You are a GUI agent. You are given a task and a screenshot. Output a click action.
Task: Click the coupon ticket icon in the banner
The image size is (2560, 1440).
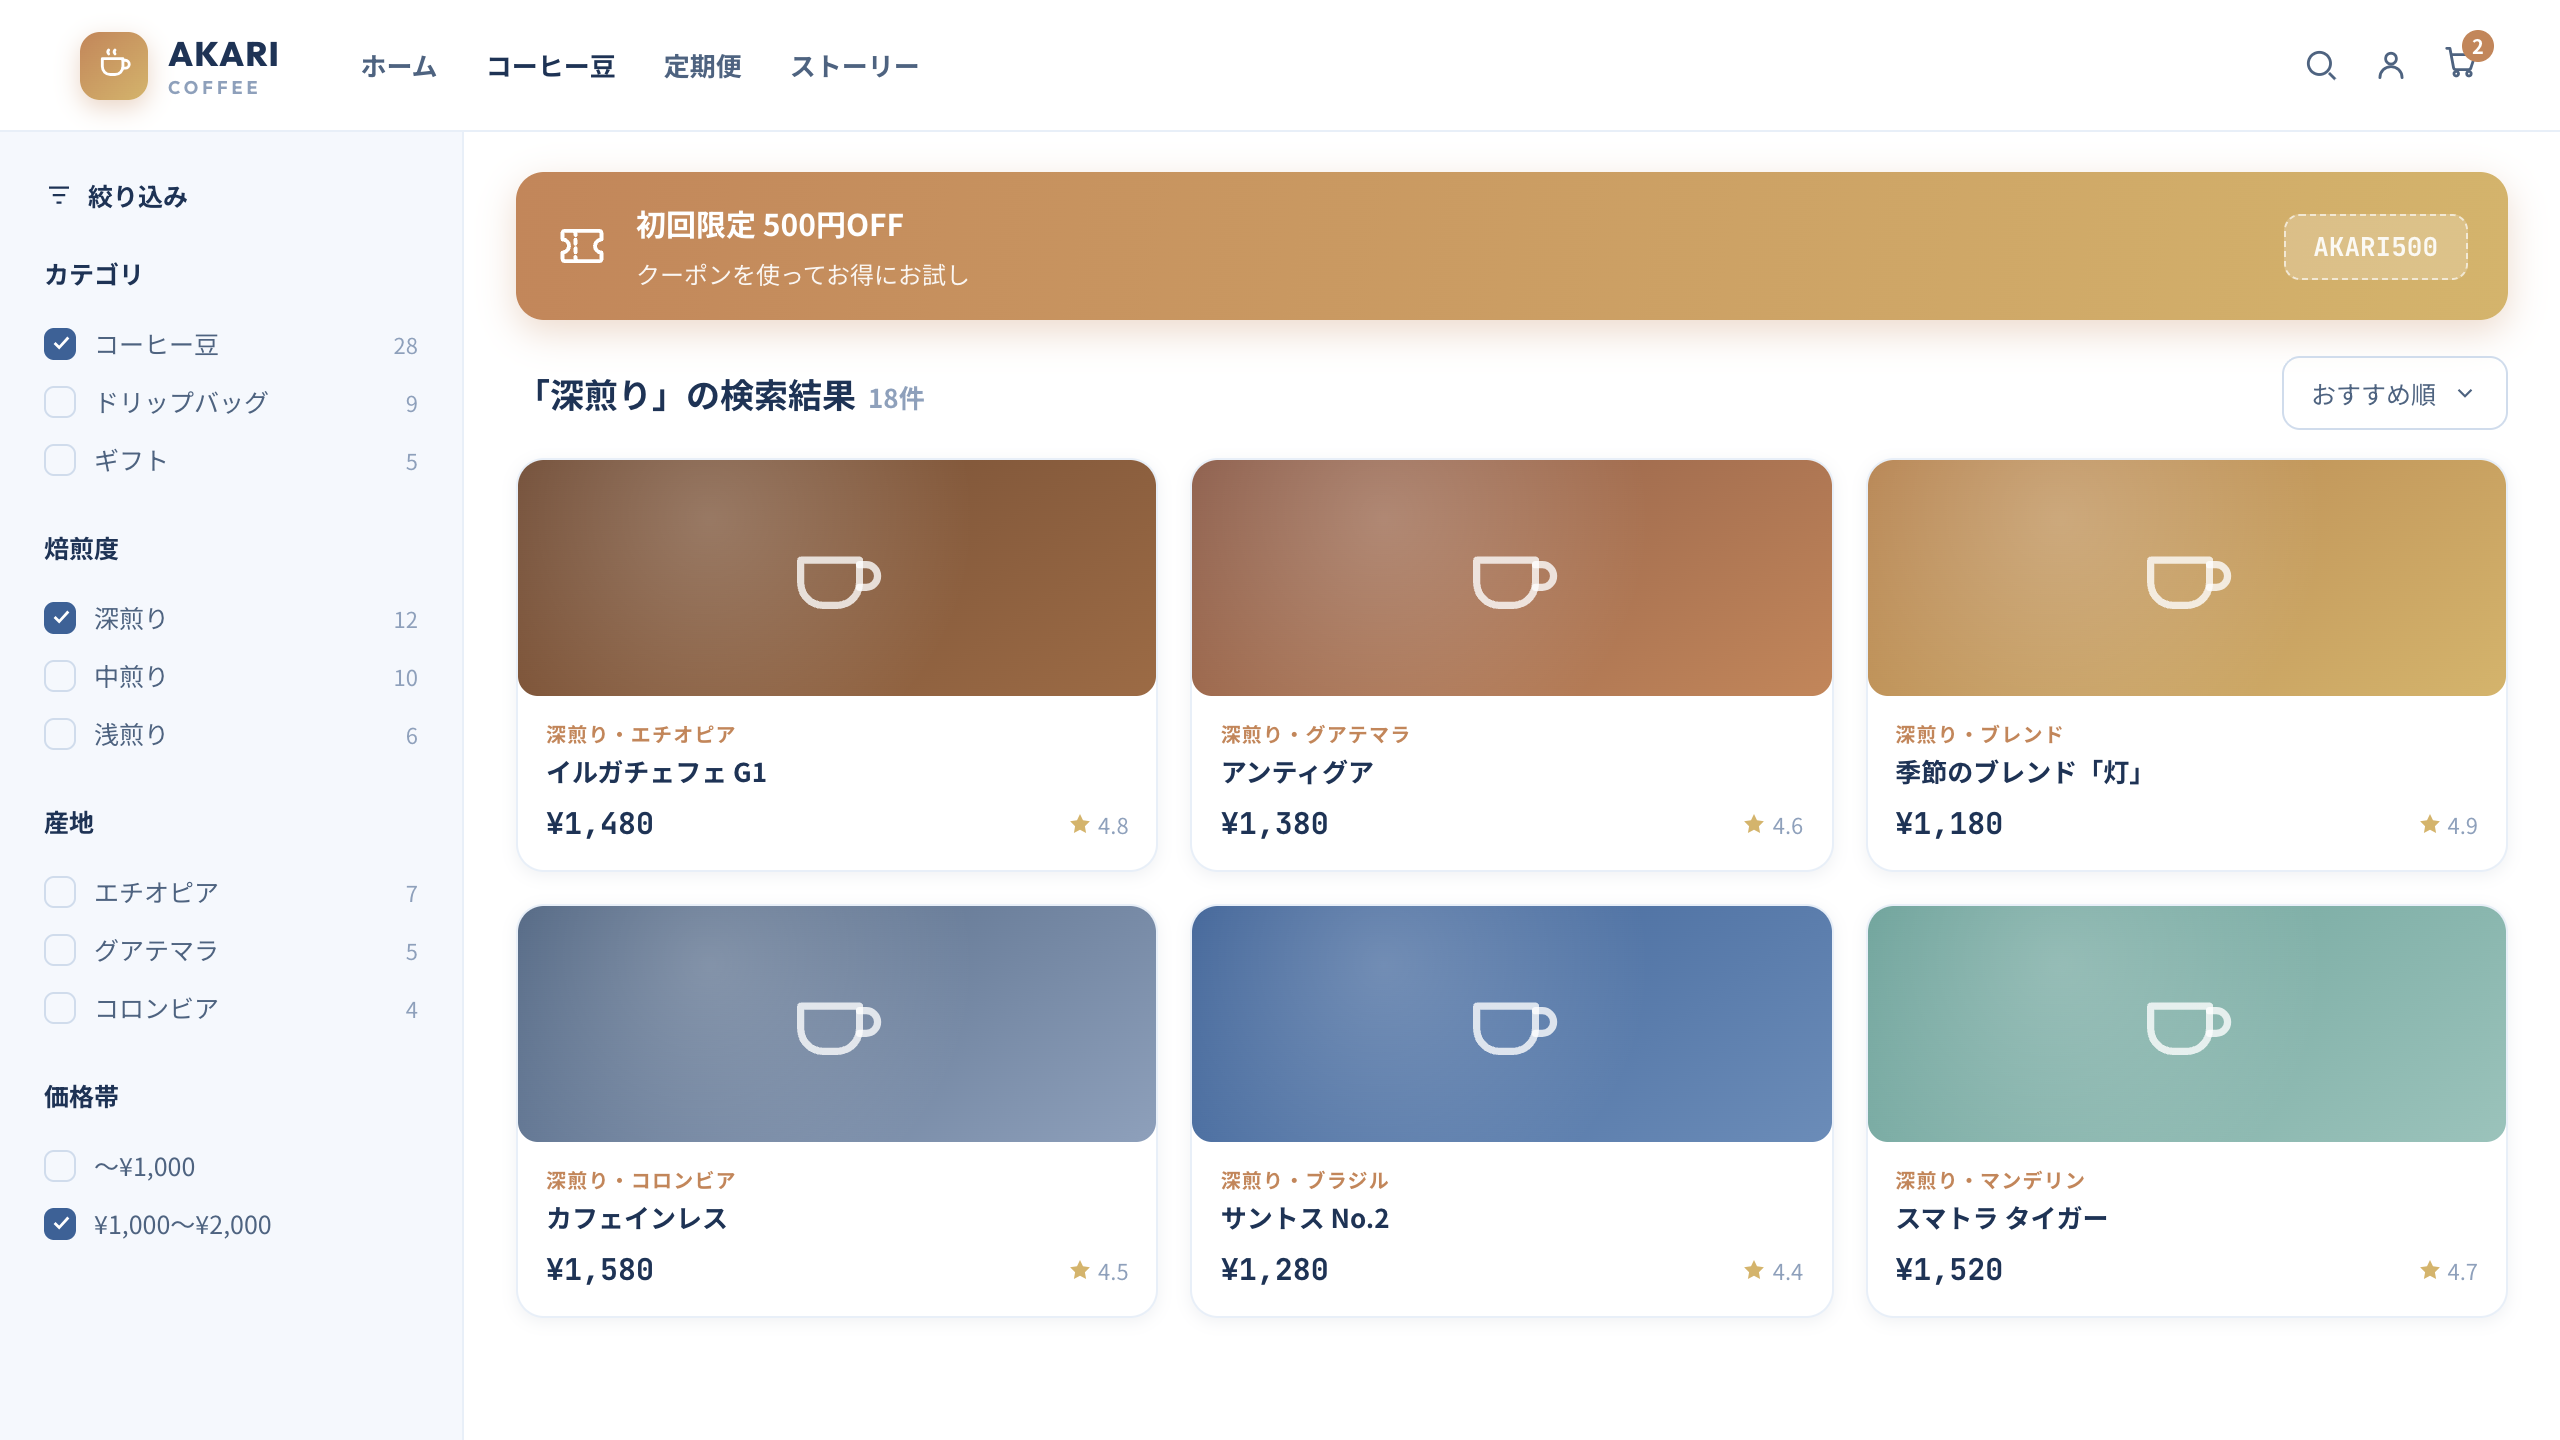pos(582,246)
